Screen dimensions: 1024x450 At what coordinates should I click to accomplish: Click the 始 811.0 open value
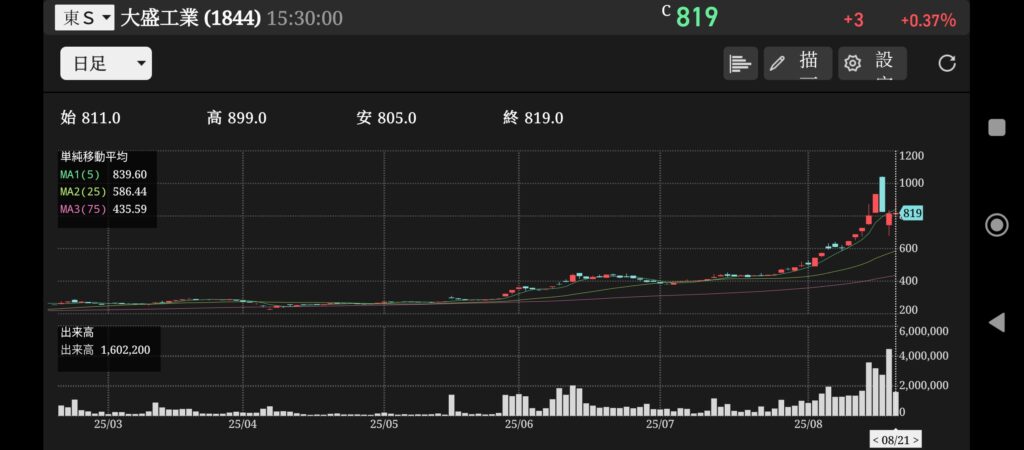click(90, 118)
